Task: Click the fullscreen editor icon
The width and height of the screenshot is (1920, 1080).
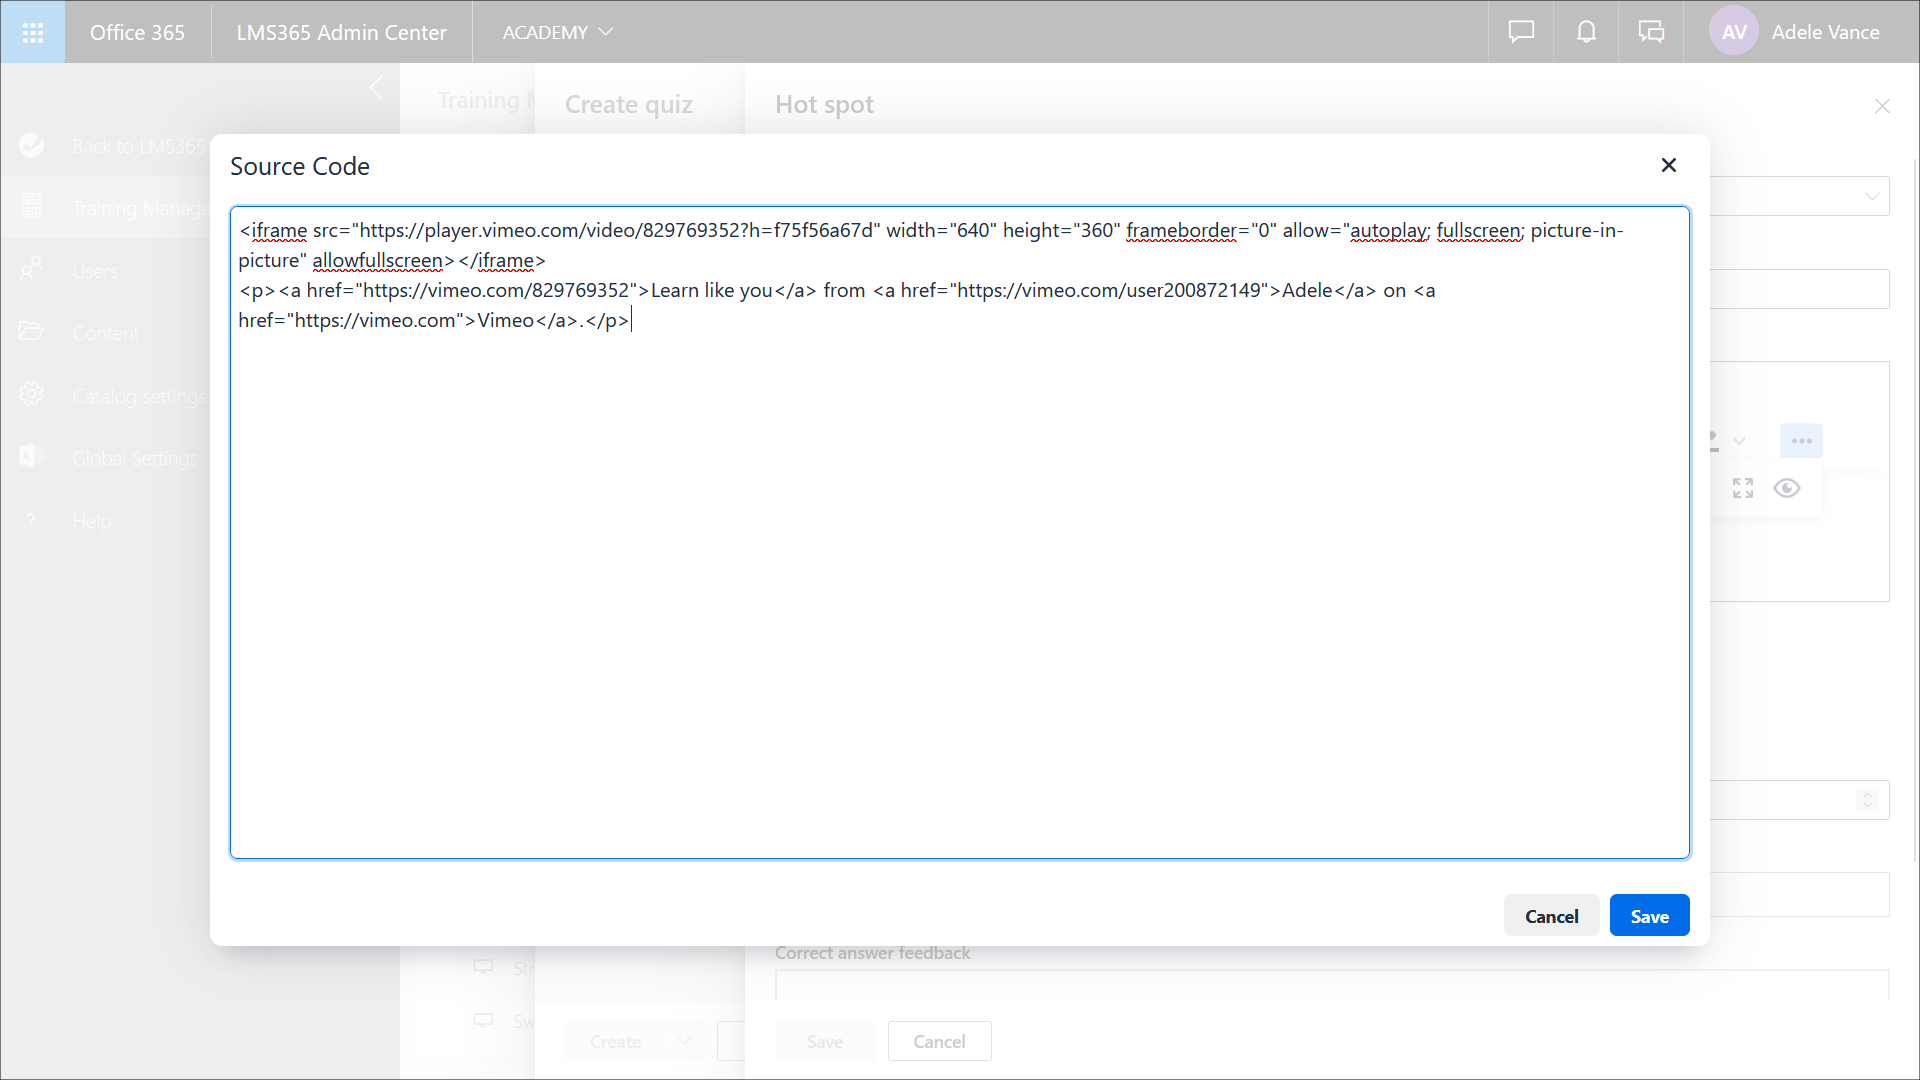Action: pos(1743,488)
